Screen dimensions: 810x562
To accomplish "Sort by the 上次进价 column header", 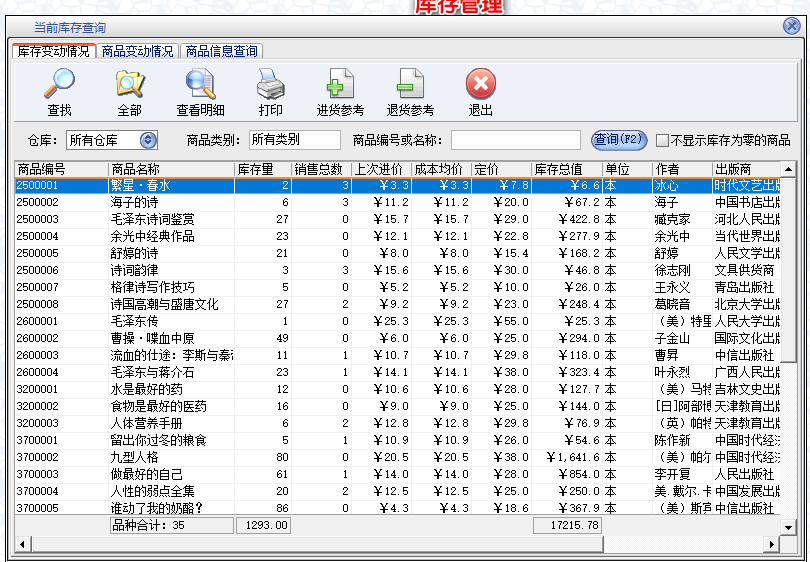I will [381, 169].
